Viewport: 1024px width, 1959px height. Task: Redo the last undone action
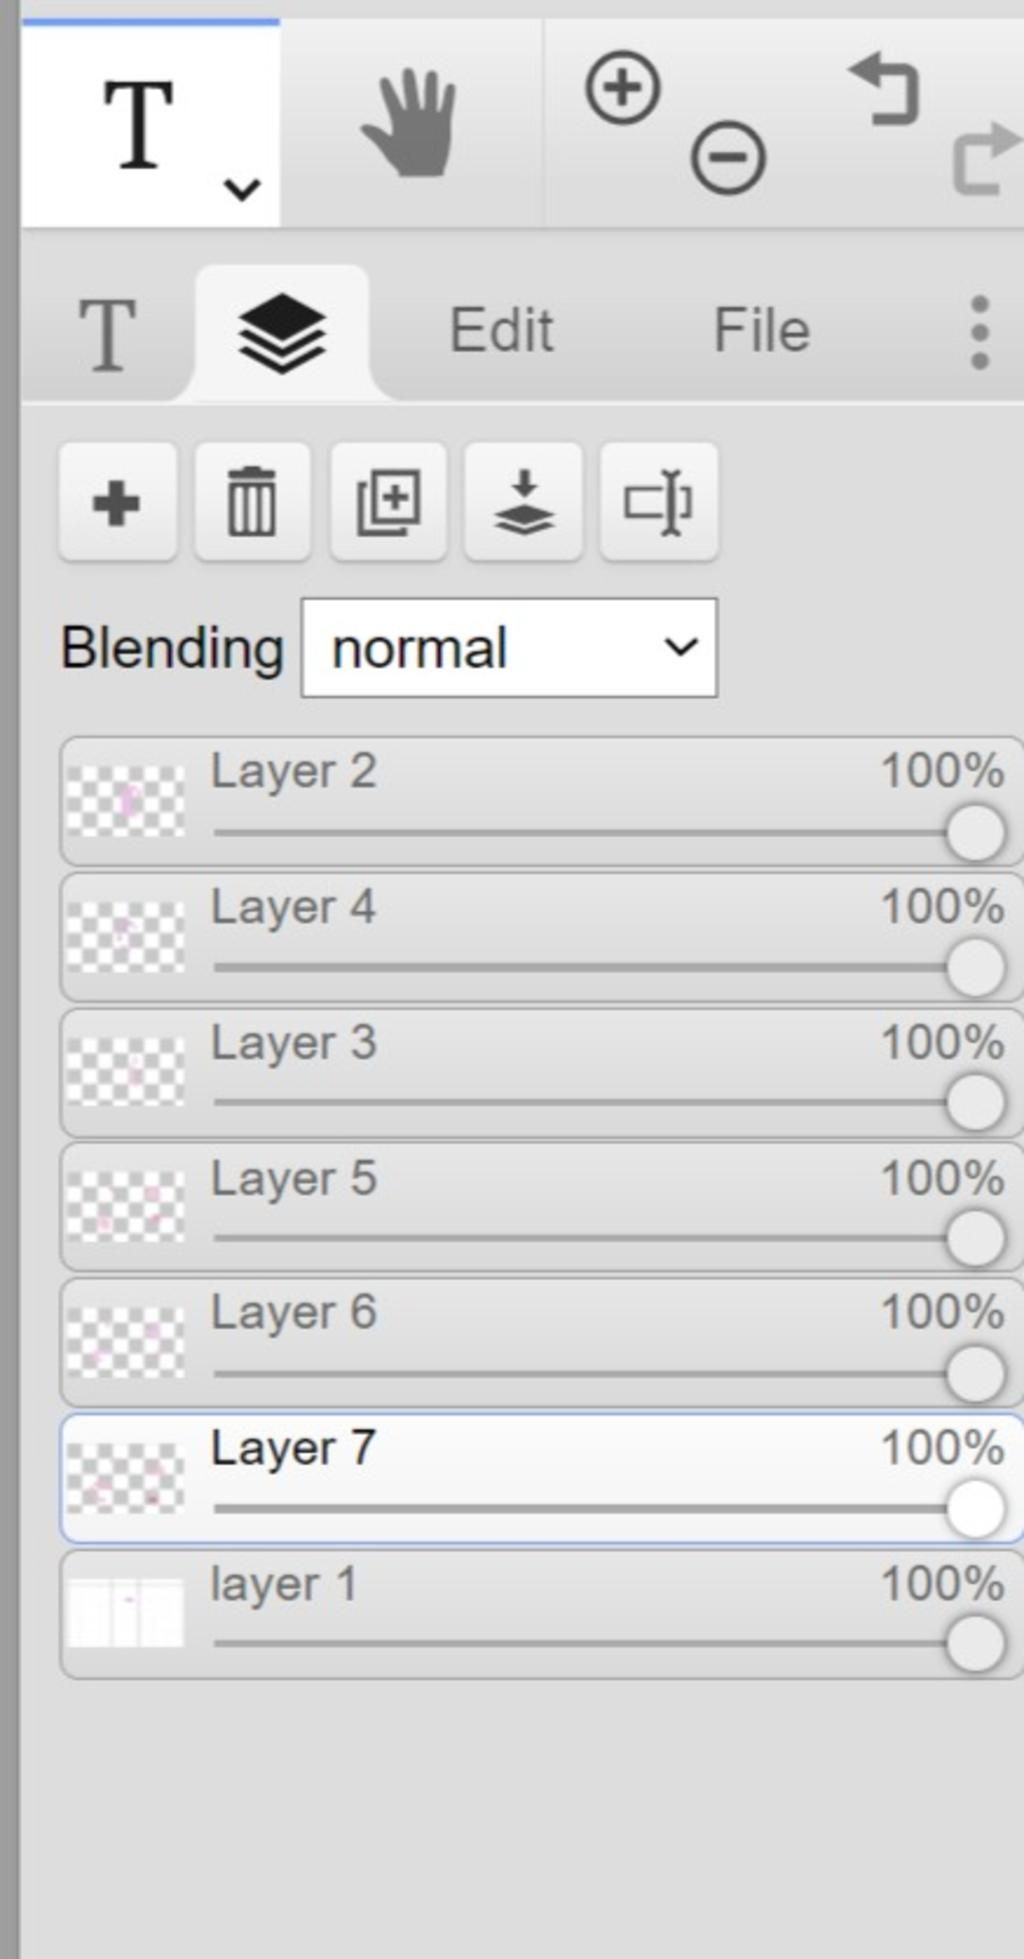pyautogui.click(x=987, y=158)
